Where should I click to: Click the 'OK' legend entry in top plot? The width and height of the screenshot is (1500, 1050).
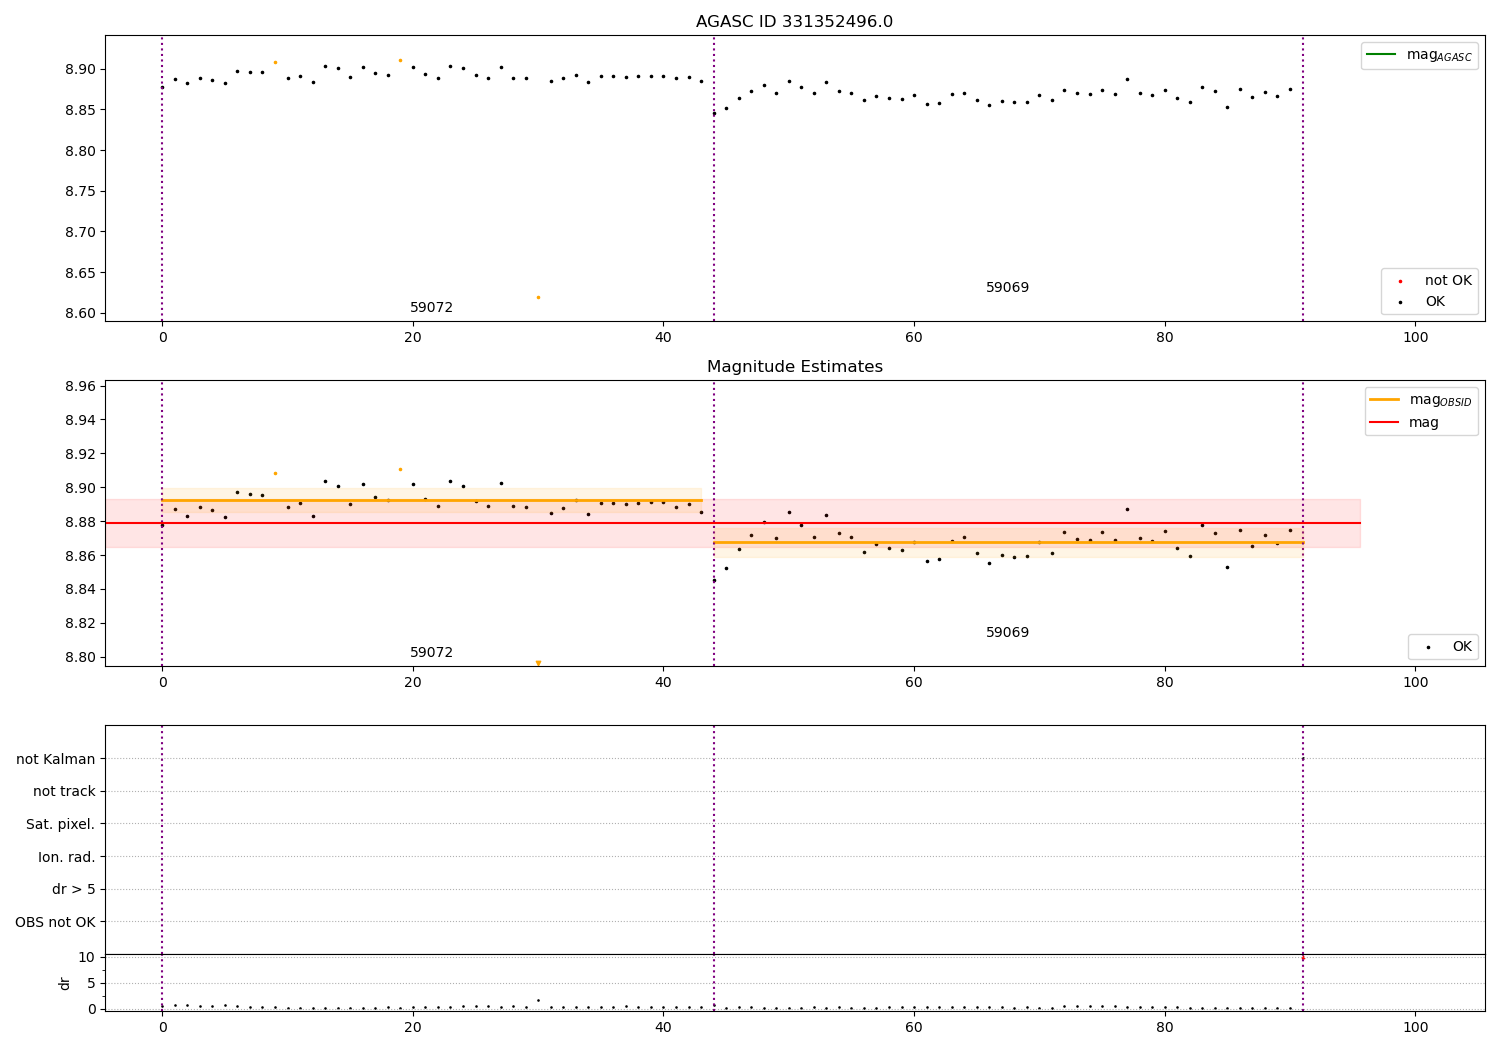tap(1435, 301)
